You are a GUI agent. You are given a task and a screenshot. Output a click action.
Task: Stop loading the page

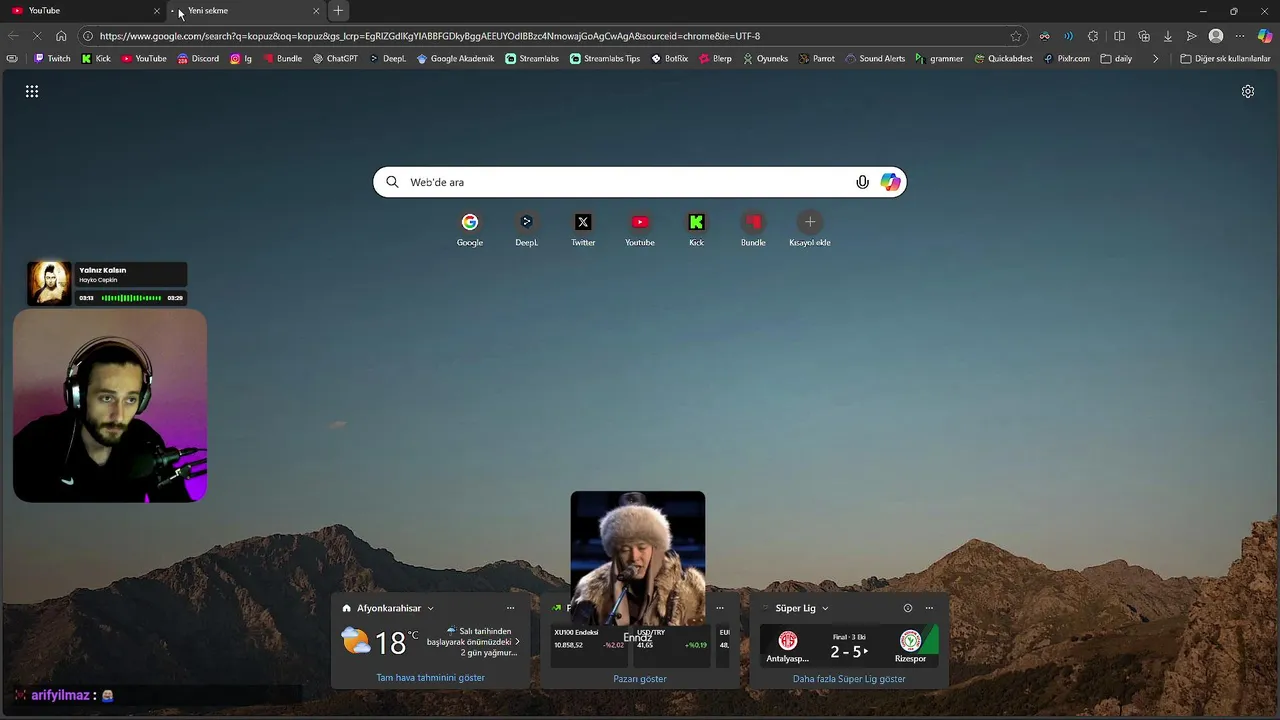[x=37, y=36]
